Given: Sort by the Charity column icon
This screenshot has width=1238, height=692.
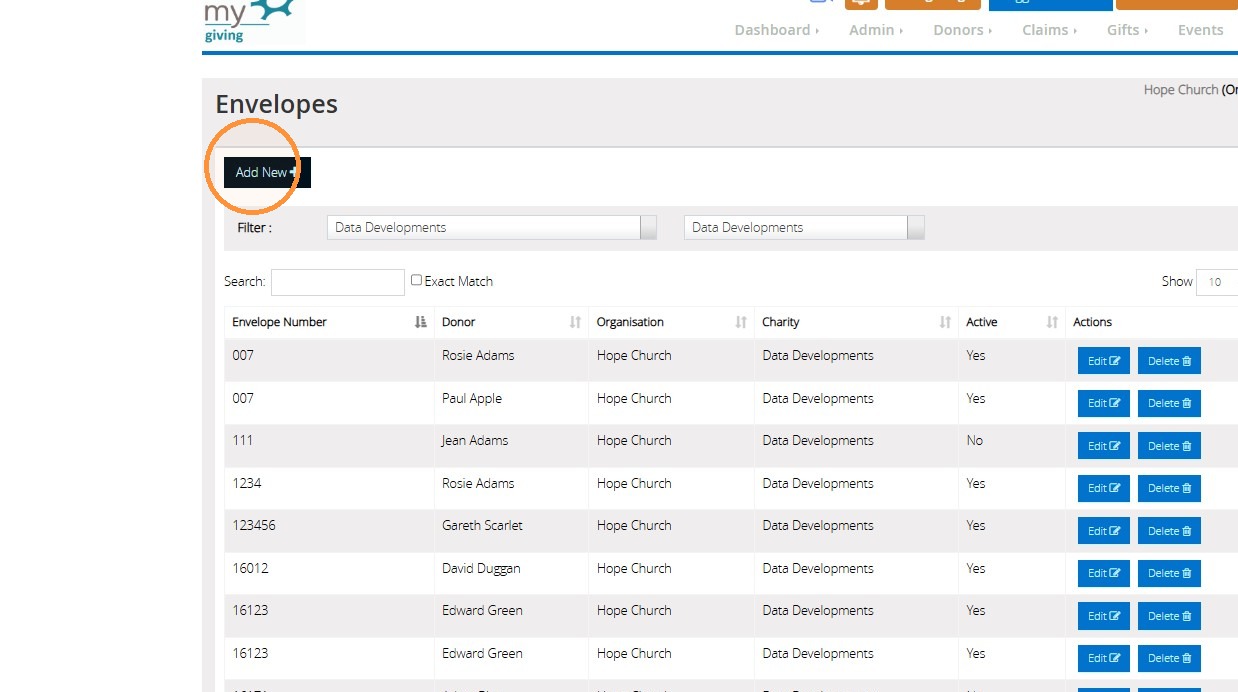Looking at the screenshot, I should pos(945,322).
